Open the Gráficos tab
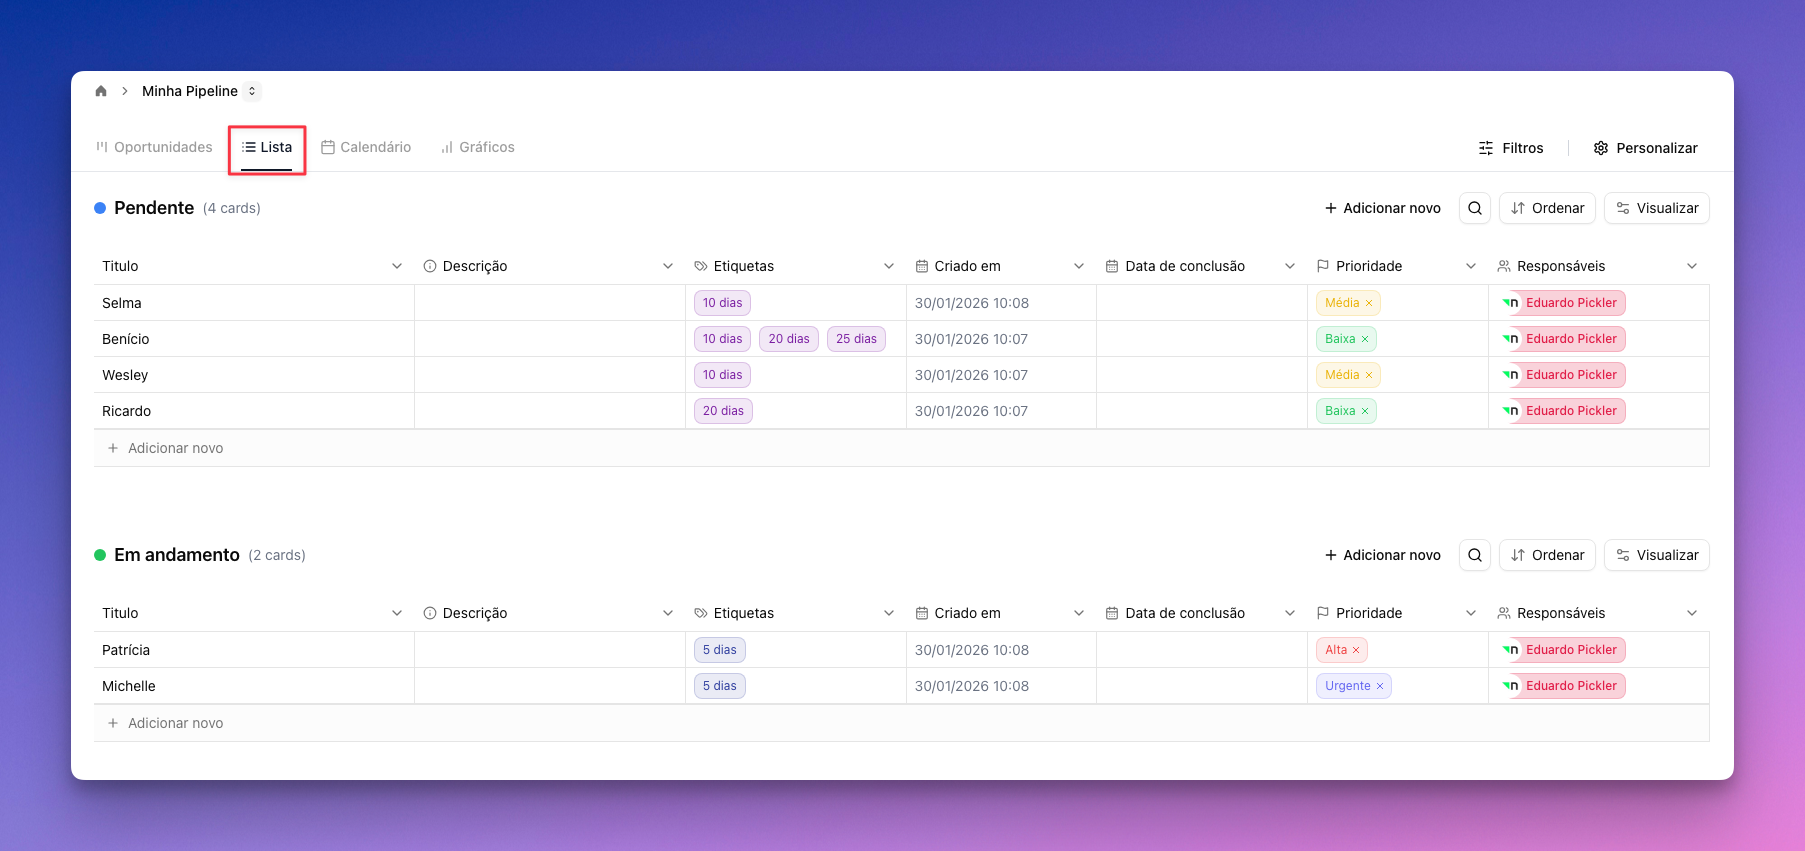Screen dimensions: 1805x851 [x=478, y=147]
